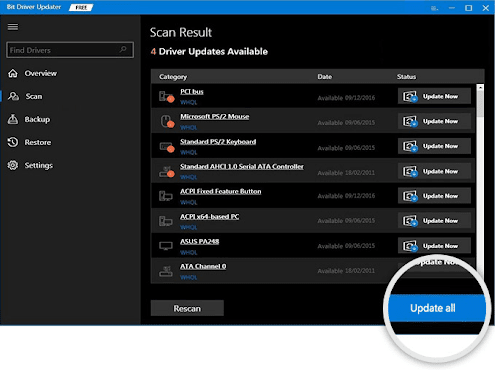Click the FREE badge in title bar

pos(81,7)
